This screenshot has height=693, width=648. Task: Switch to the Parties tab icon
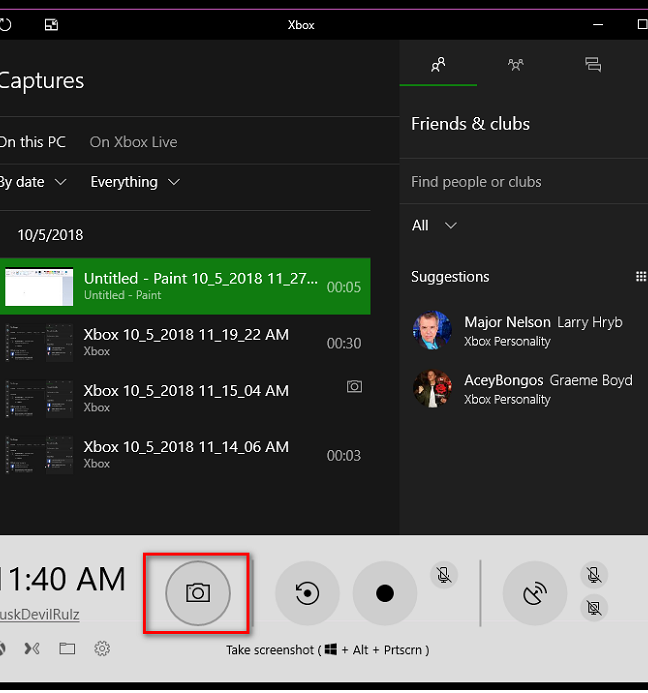[x=515, y=65]
